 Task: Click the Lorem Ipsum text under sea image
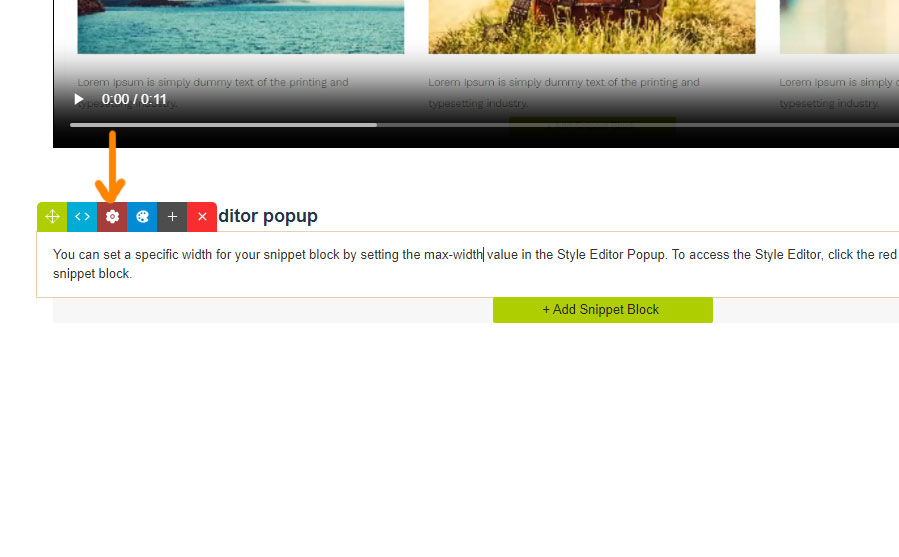213,92
